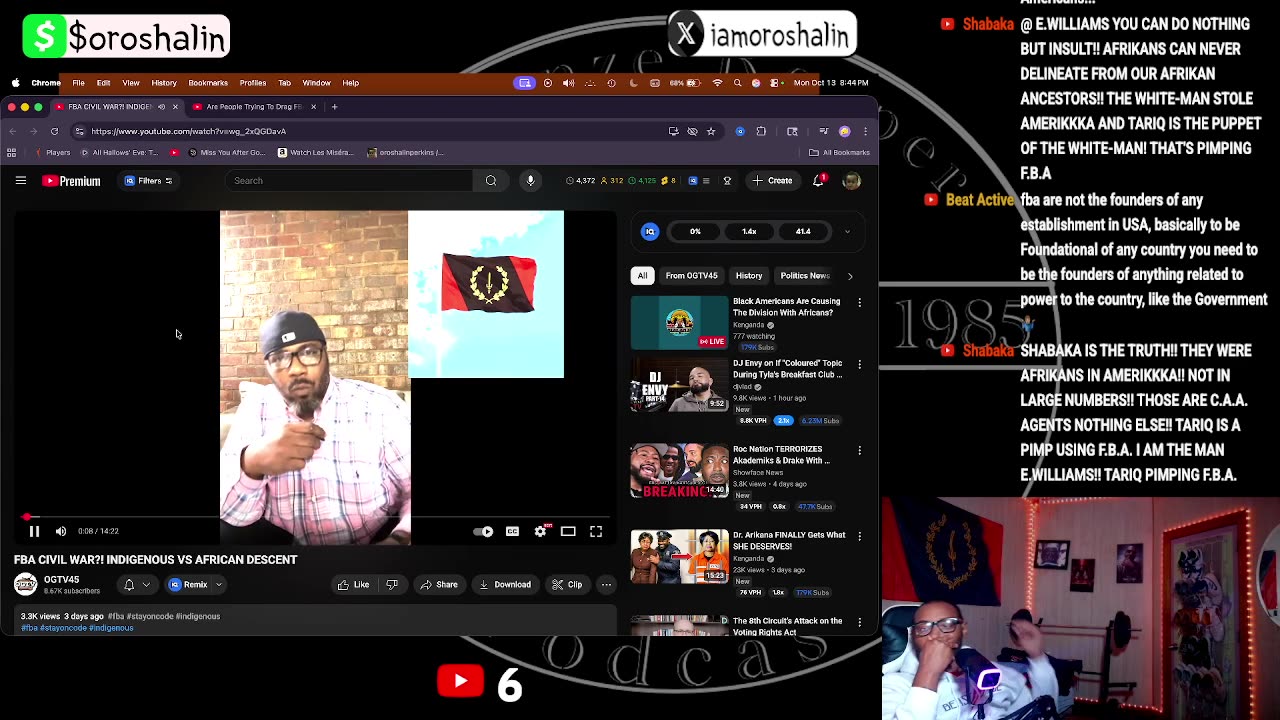Open the Chrome Bookmarks menu
Viewport: 1280px width, 720px height.
pos(208,83)
